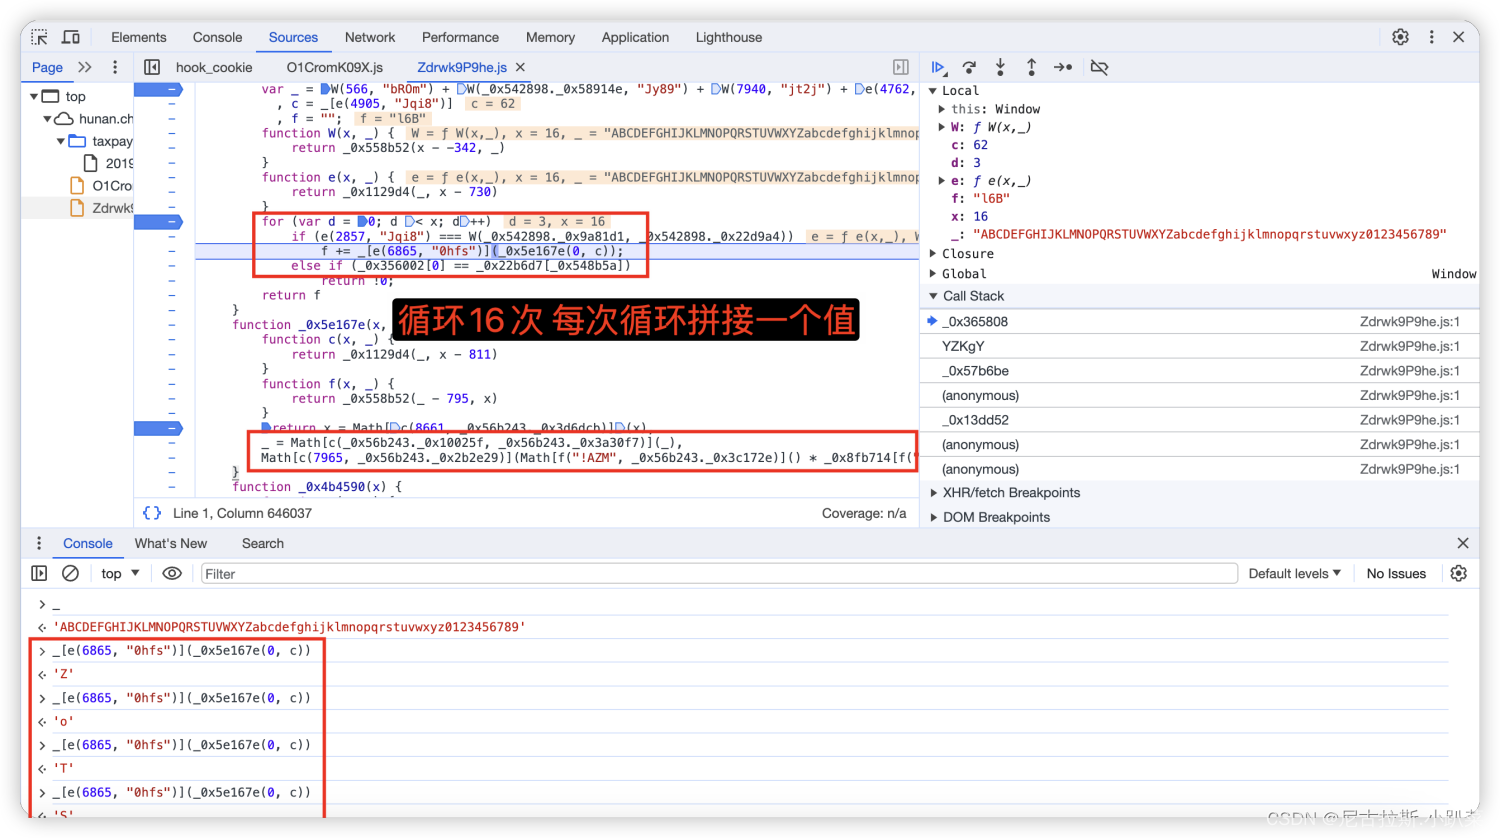Open the Lighthouse tab
This screenshot has height=838, width=1500.
(729, 37)
